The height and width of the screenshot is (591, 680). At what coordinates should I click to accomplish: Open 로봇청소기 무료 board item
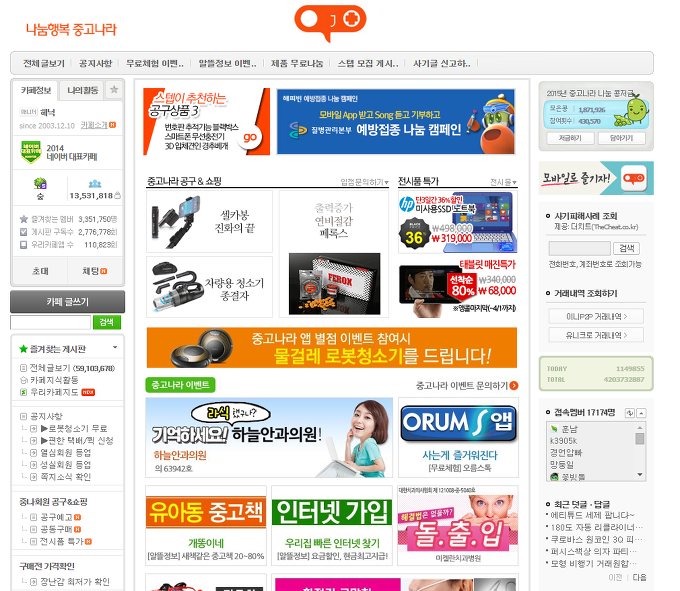click(74, 428)
